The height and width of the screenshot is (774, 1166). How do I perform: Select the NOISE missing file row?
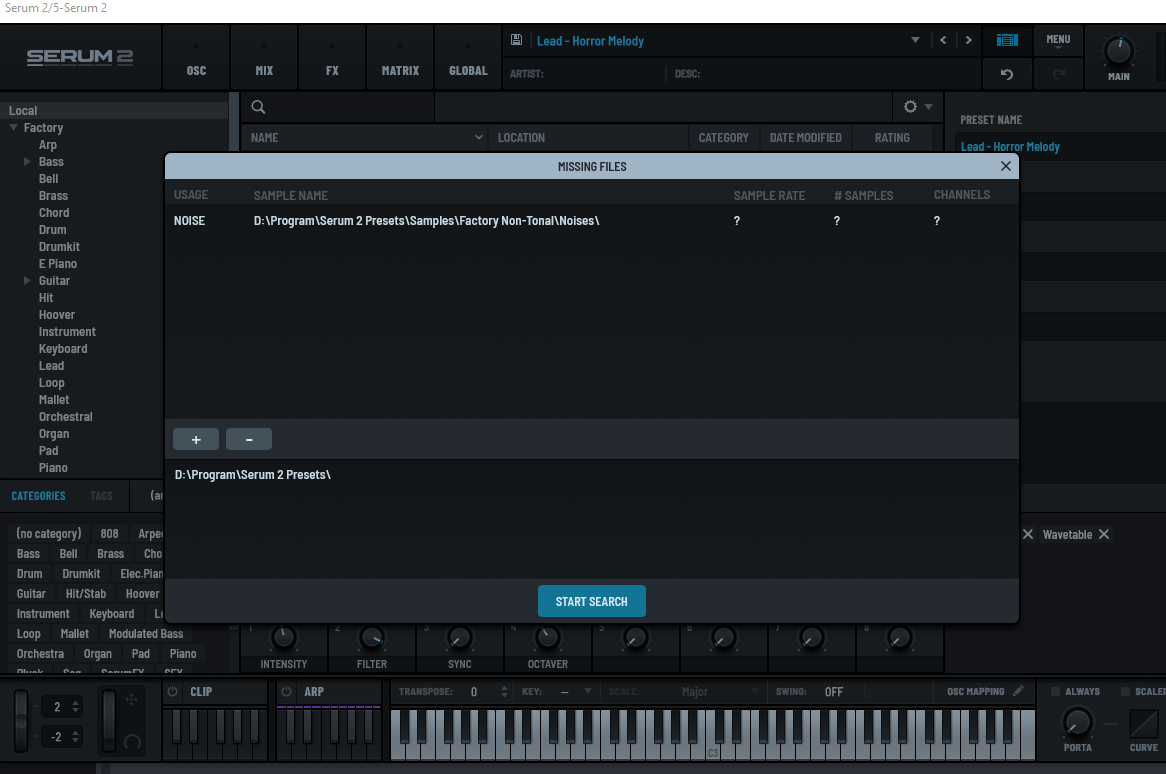click(591, 221)
